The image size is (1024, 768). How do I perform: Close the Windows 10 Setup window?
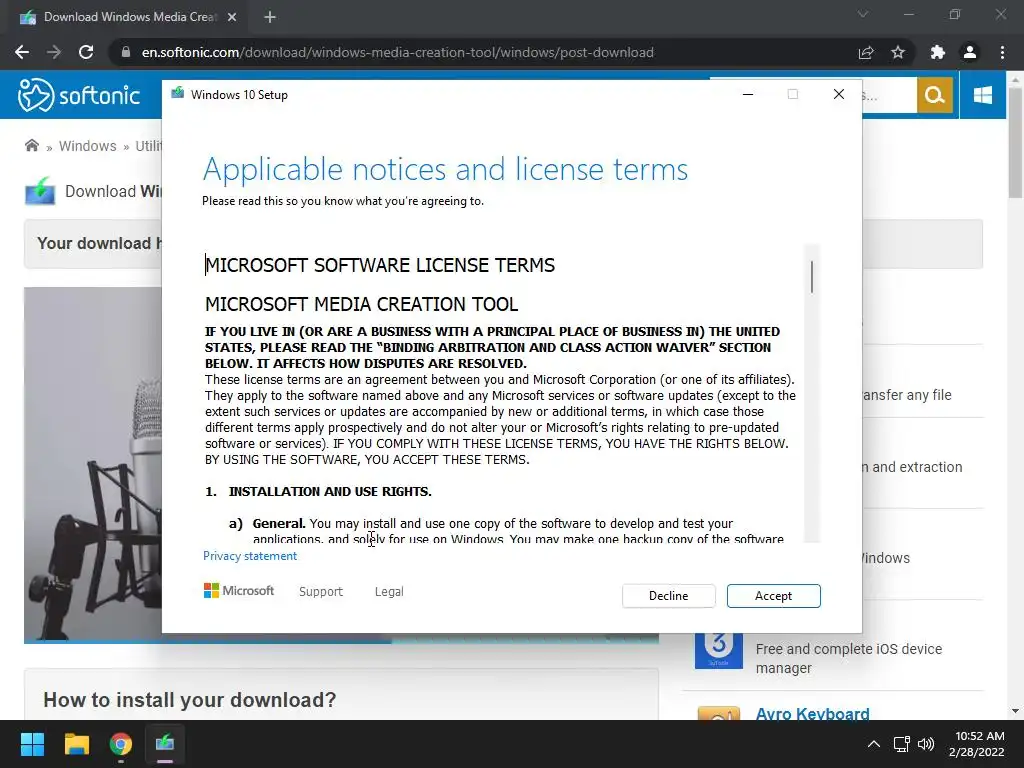(x=839, y=95)
